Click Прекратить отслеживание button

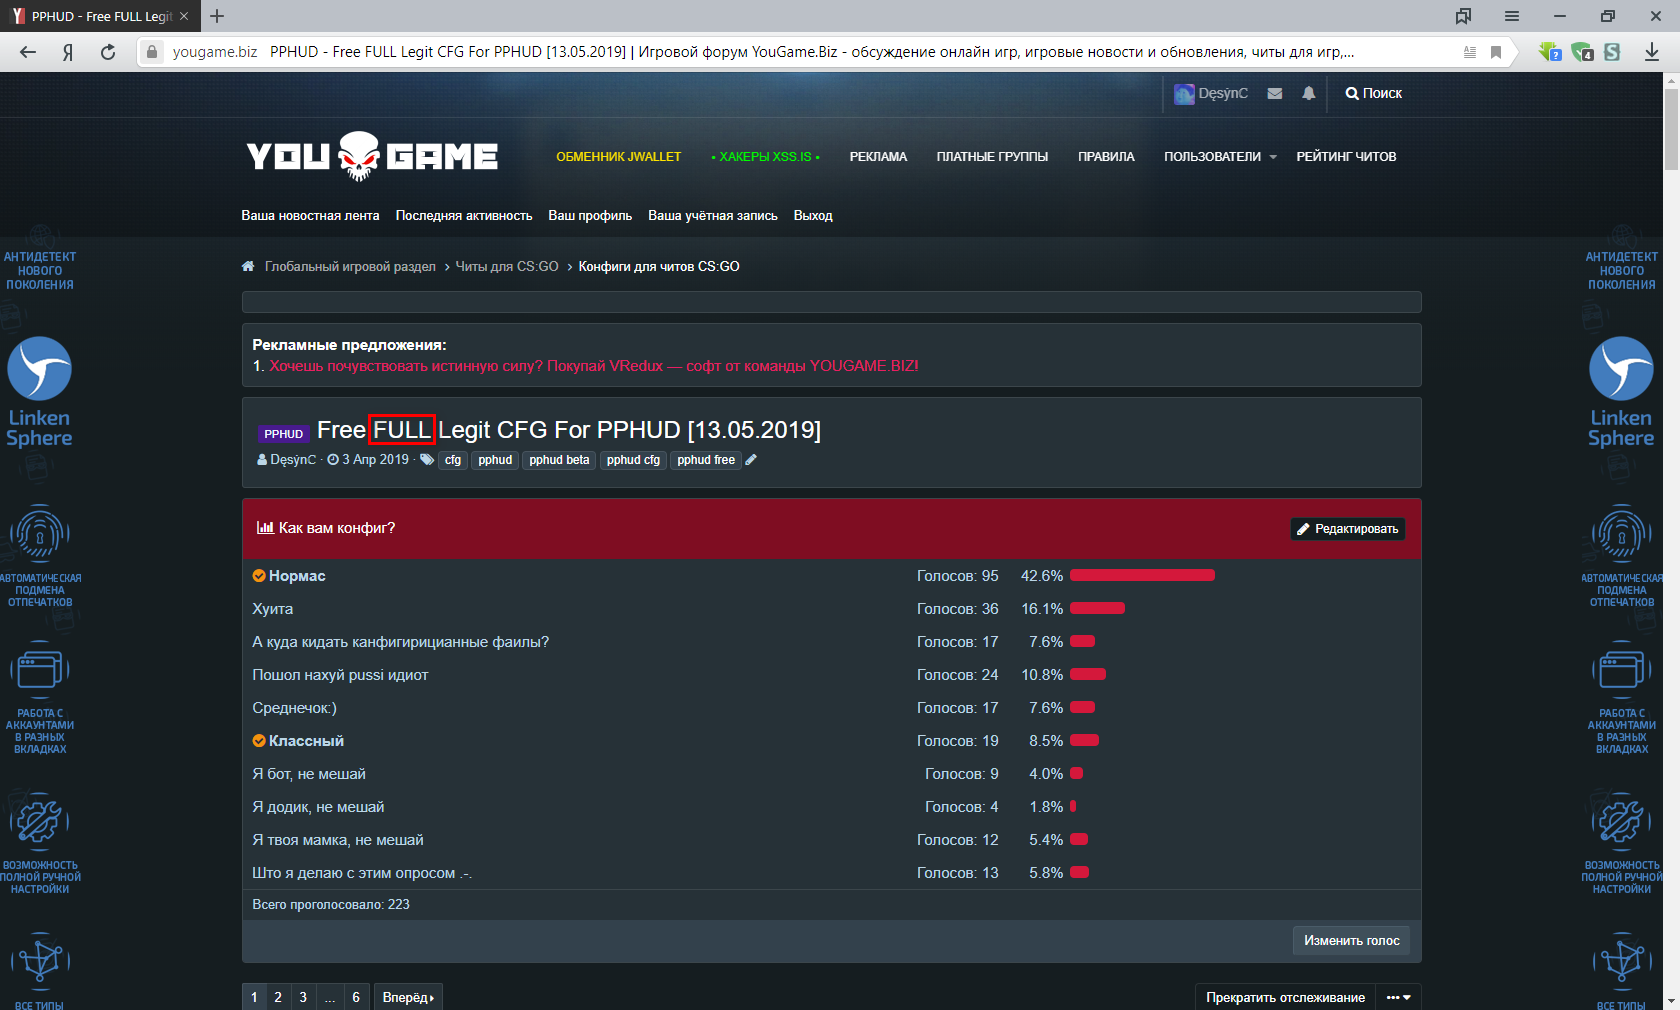[x=1285, y=997]
